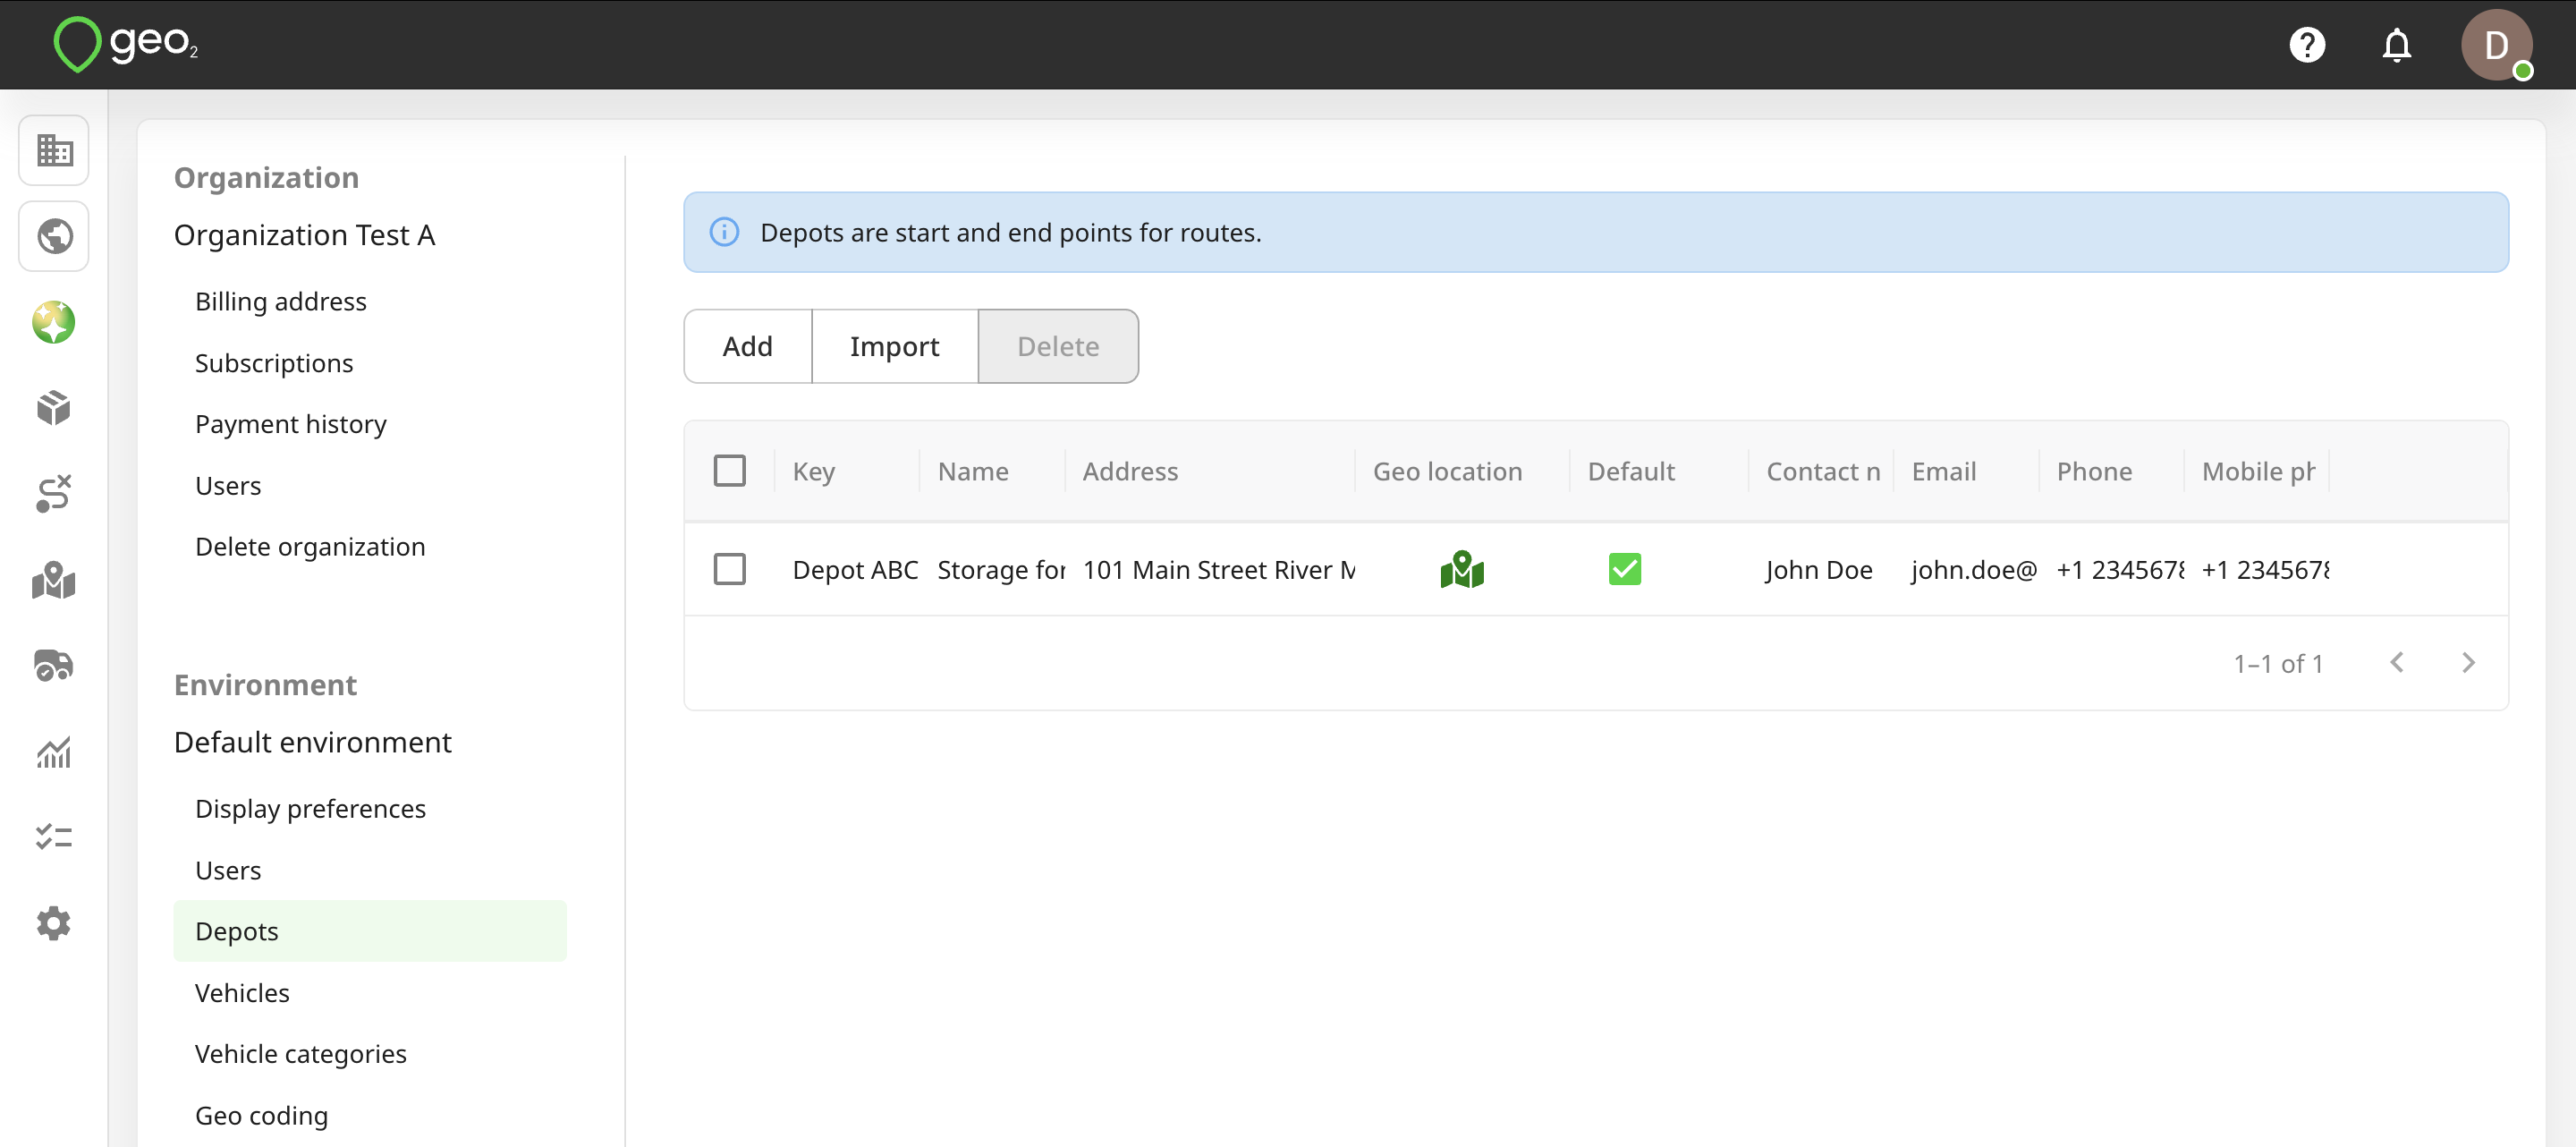The height and width of the screenshot is (1147, 2576).
Task: View Depot ABC geo location map icon
Action: pyautogui.click(x=1462, y=570)
